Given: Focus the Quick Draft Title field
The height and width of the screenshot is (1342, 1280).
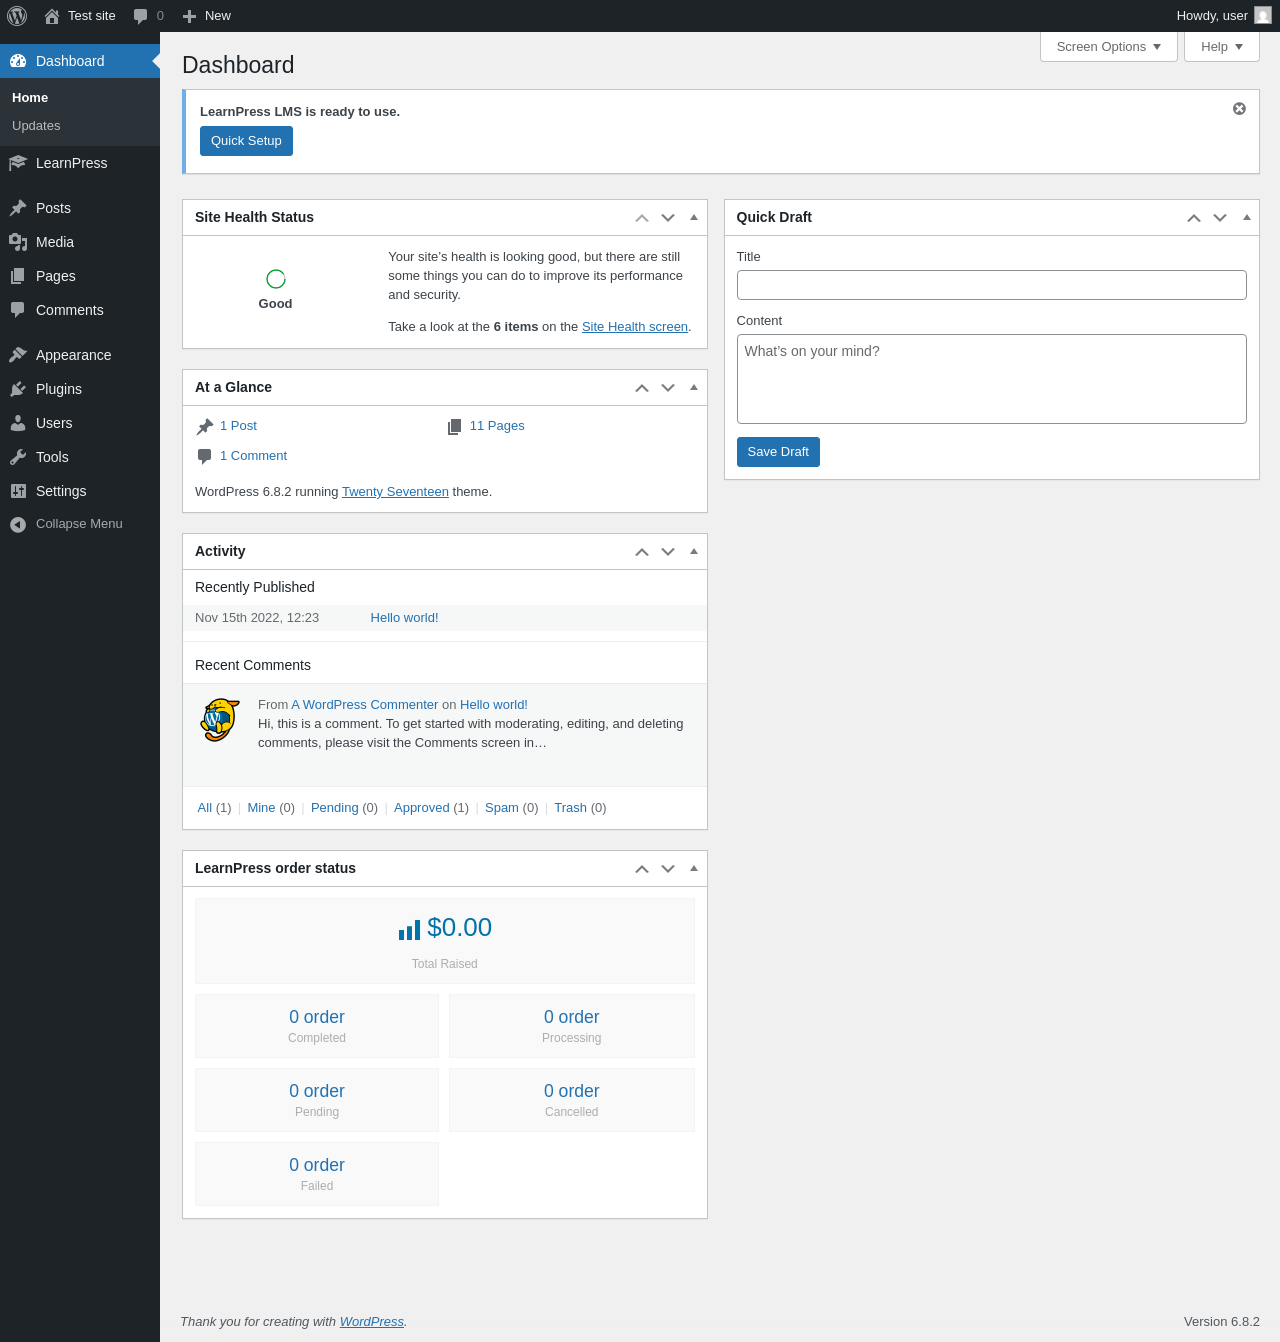Looking at the screenshot, I should click(x=992, y=285).
